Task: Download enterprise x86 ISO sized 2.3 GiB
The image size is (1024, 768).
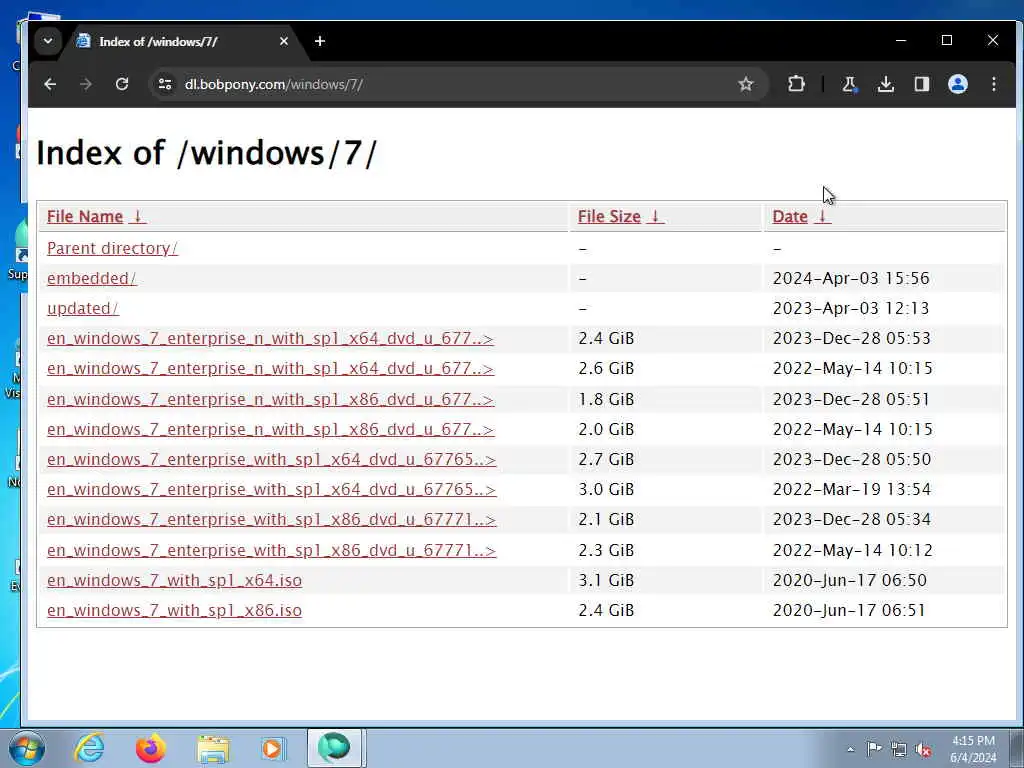Action: (272, 550)
